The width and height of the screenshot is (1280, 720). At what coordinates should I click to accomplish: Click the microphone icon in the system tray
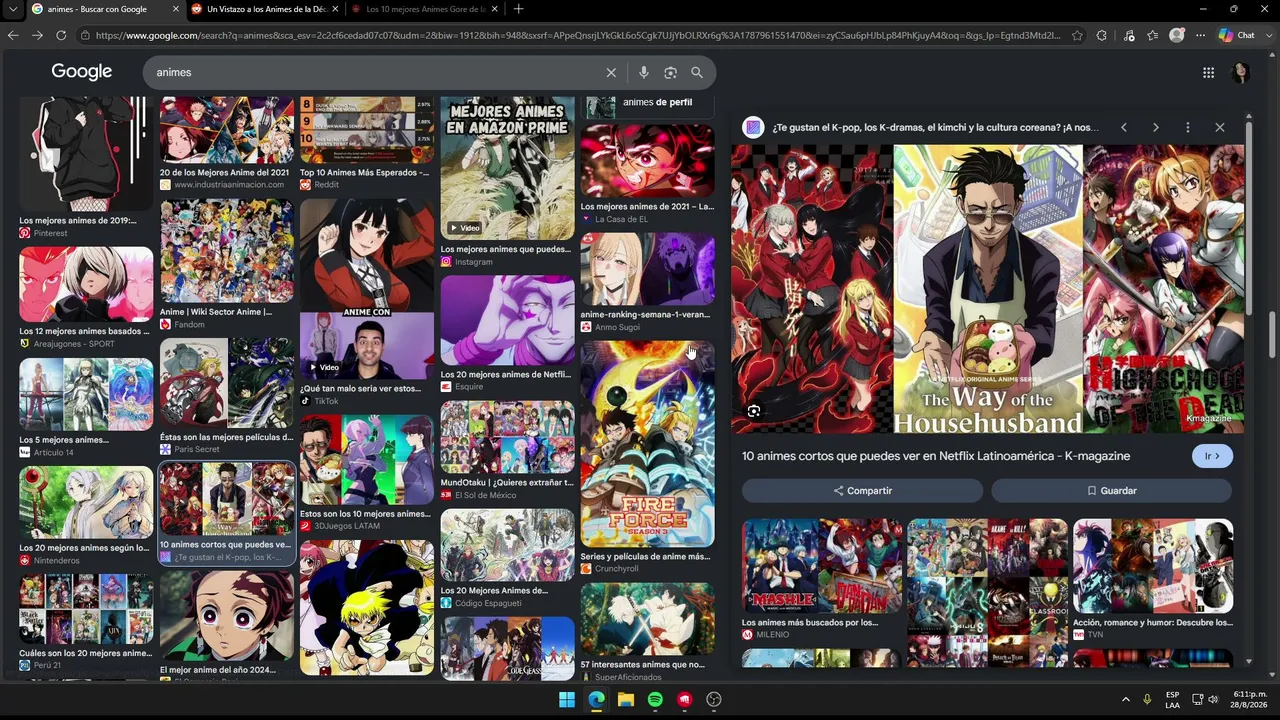pyautogui.click(x=1147, y=699)
